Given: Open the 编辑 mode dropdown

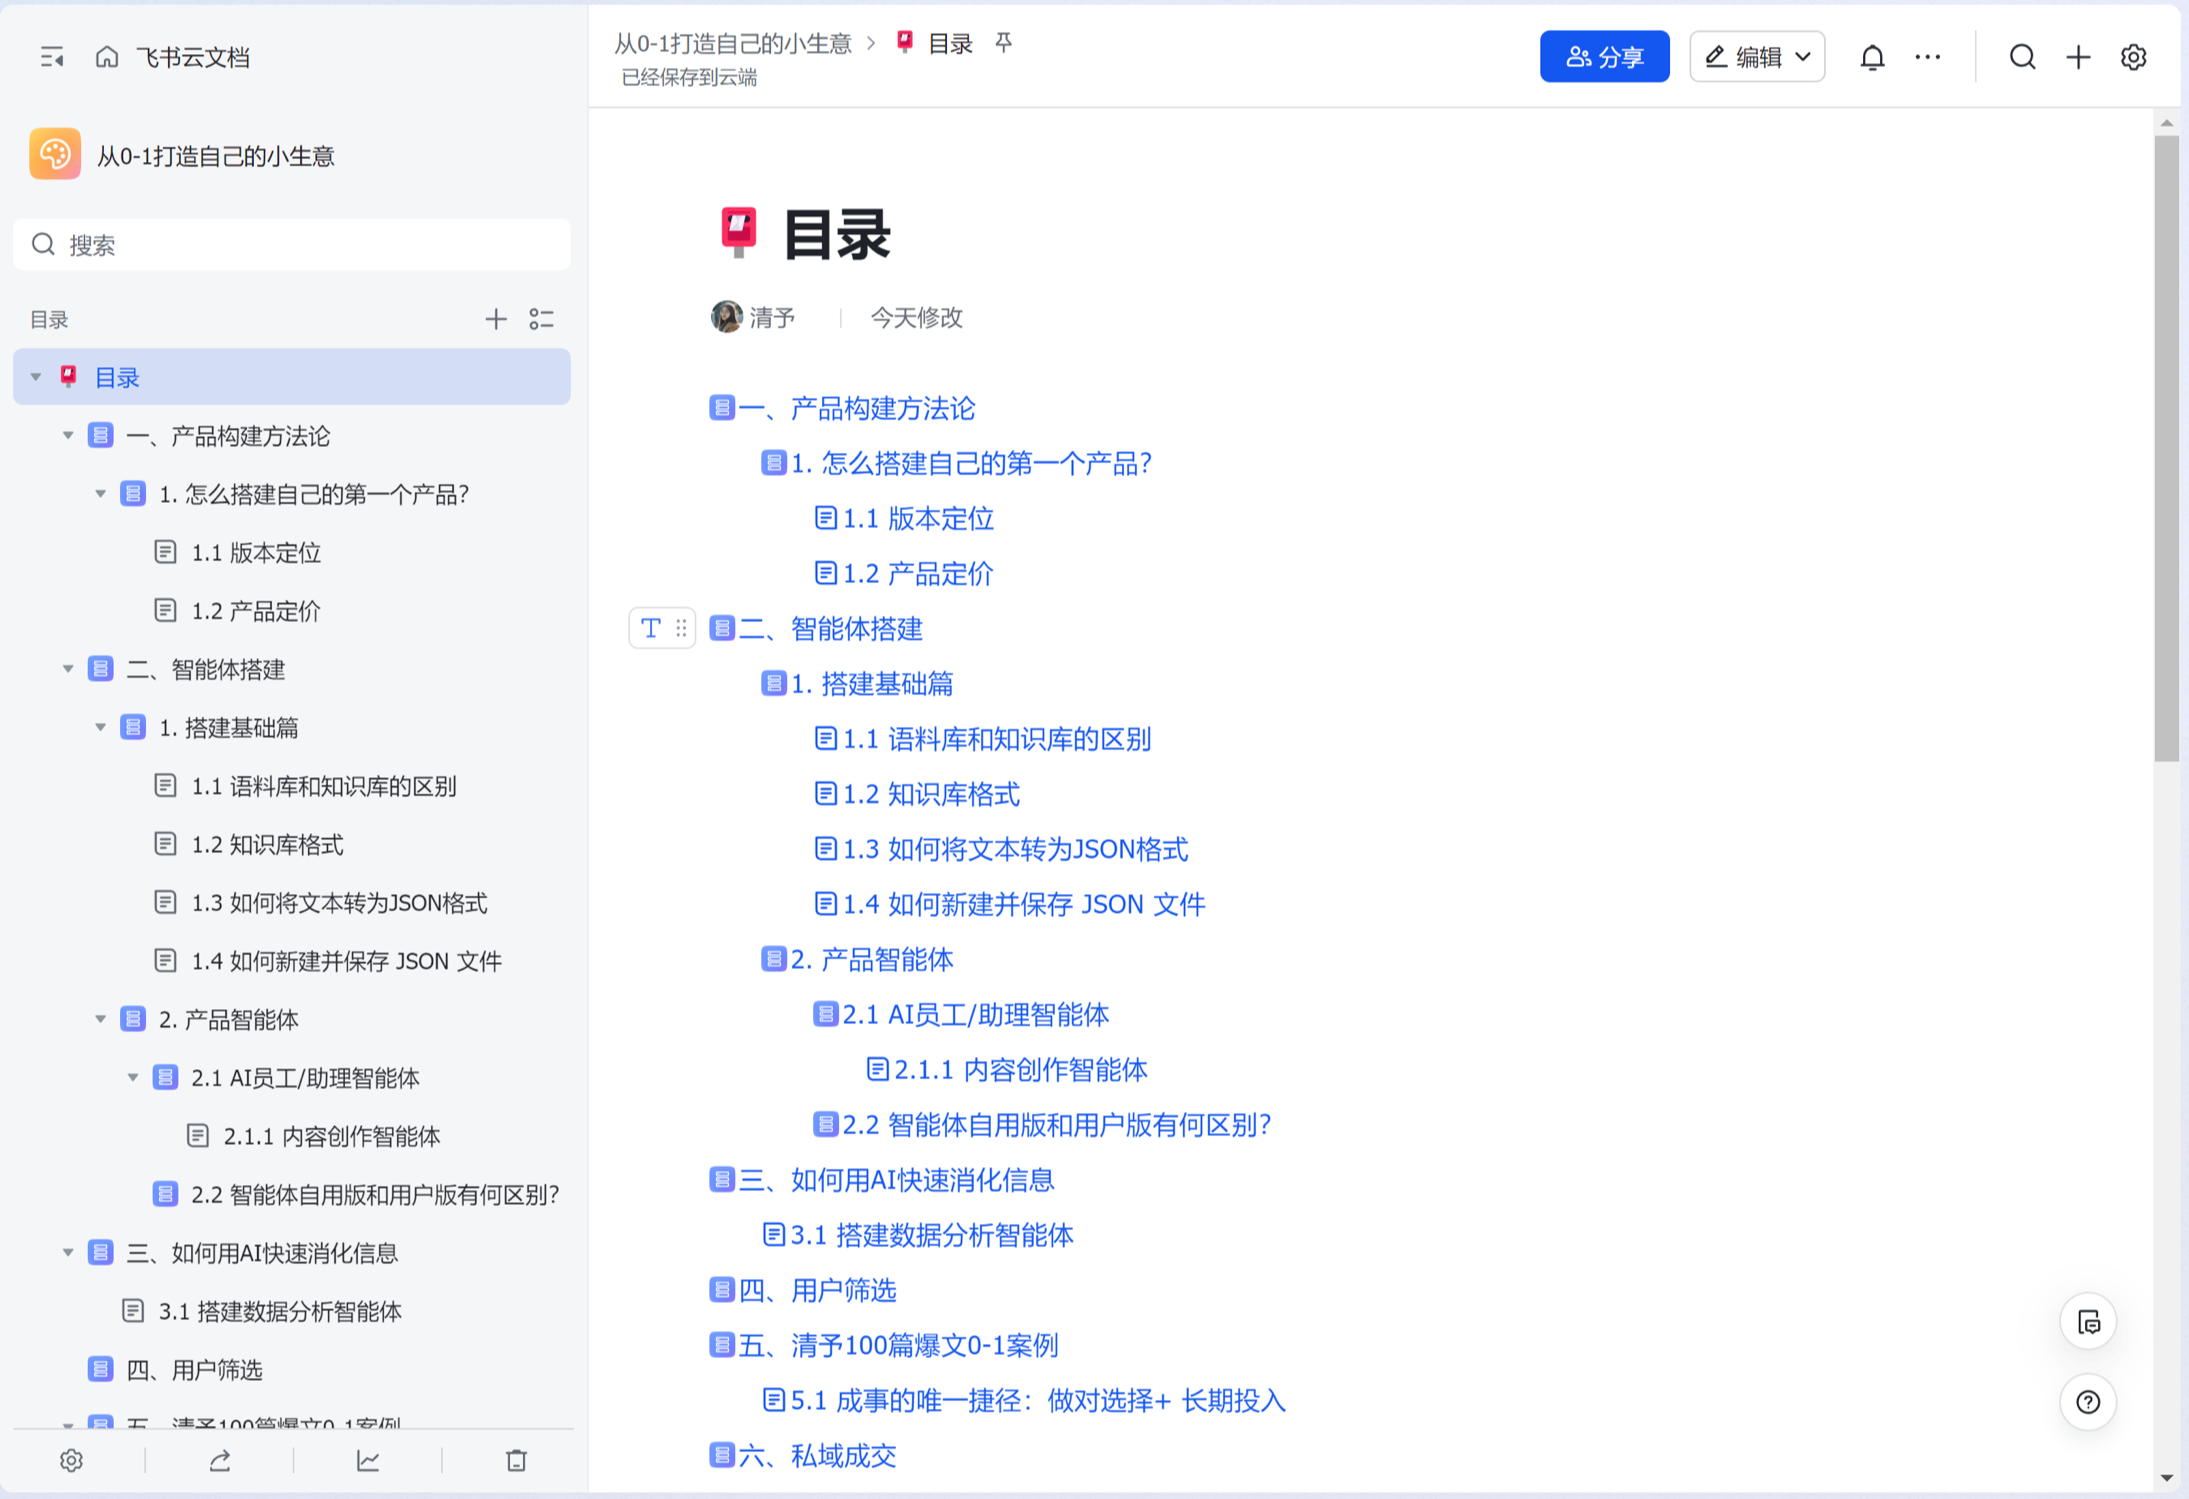Looking at the screenshot, I should [x=1757, y=57].
